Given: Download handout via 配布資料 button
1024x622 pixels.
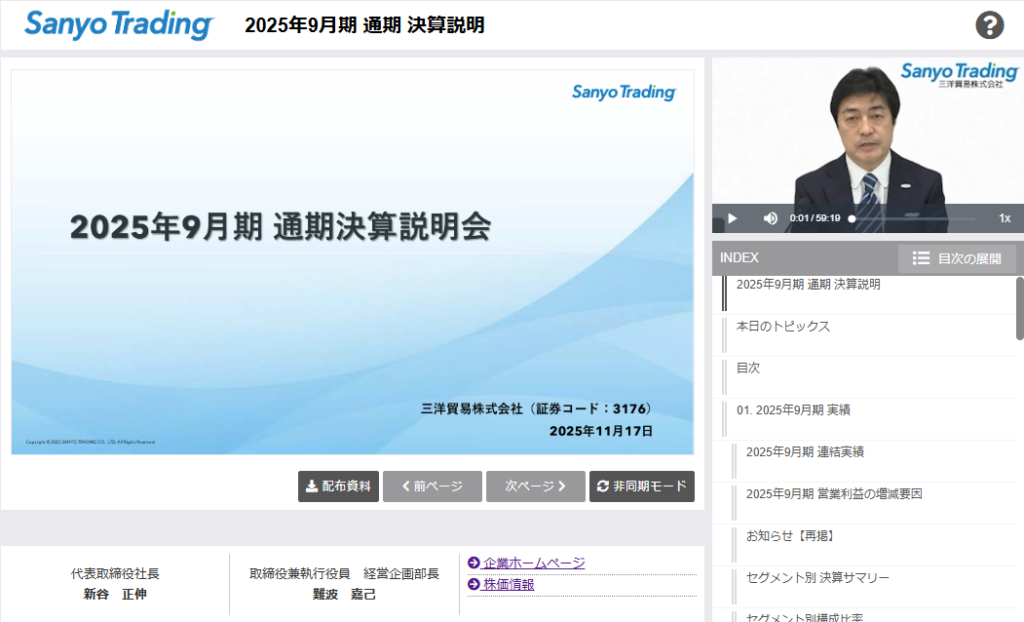Looking at the screenshot, I should (338, 486).
